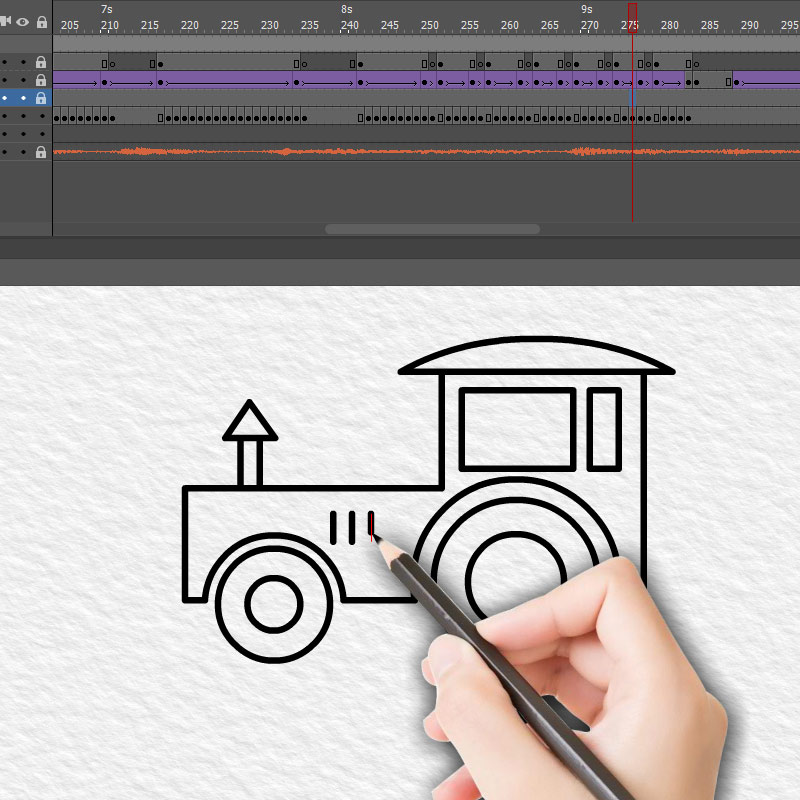Image resolution: width=800 pixels, height=800 pixels.
Task: Click the 7s time label on the ruler
Action: [x=107, y=9]
